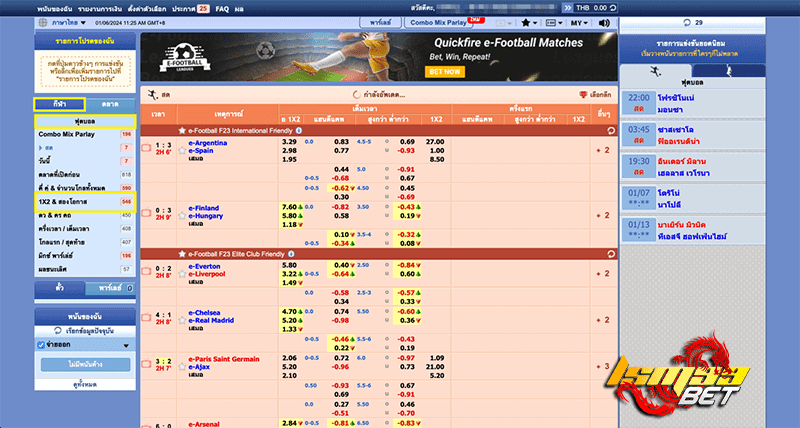Viewport: 800px width, 428px height.
Task: Open Combo Mix Parlay in sidebar list
Action: (85, 135)
